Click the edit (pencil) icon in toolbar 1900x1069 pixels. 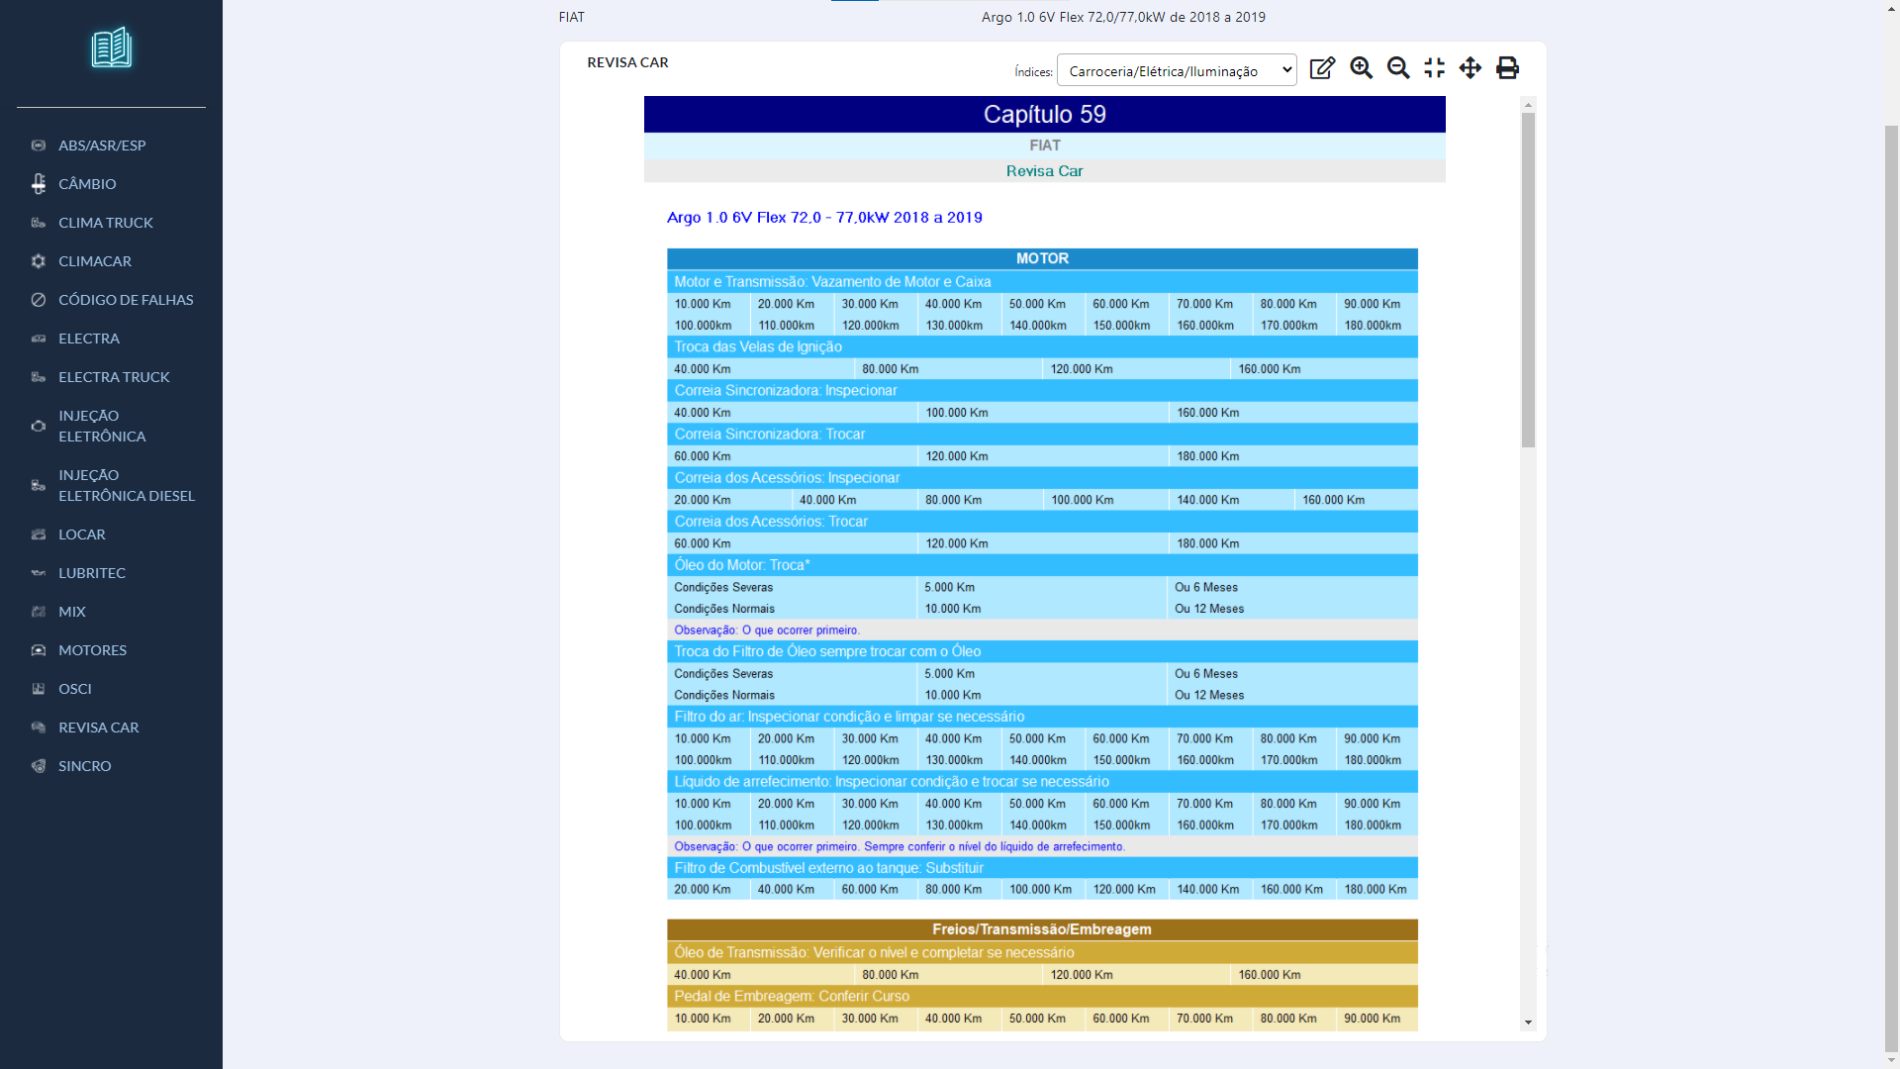pos(1322,68)
